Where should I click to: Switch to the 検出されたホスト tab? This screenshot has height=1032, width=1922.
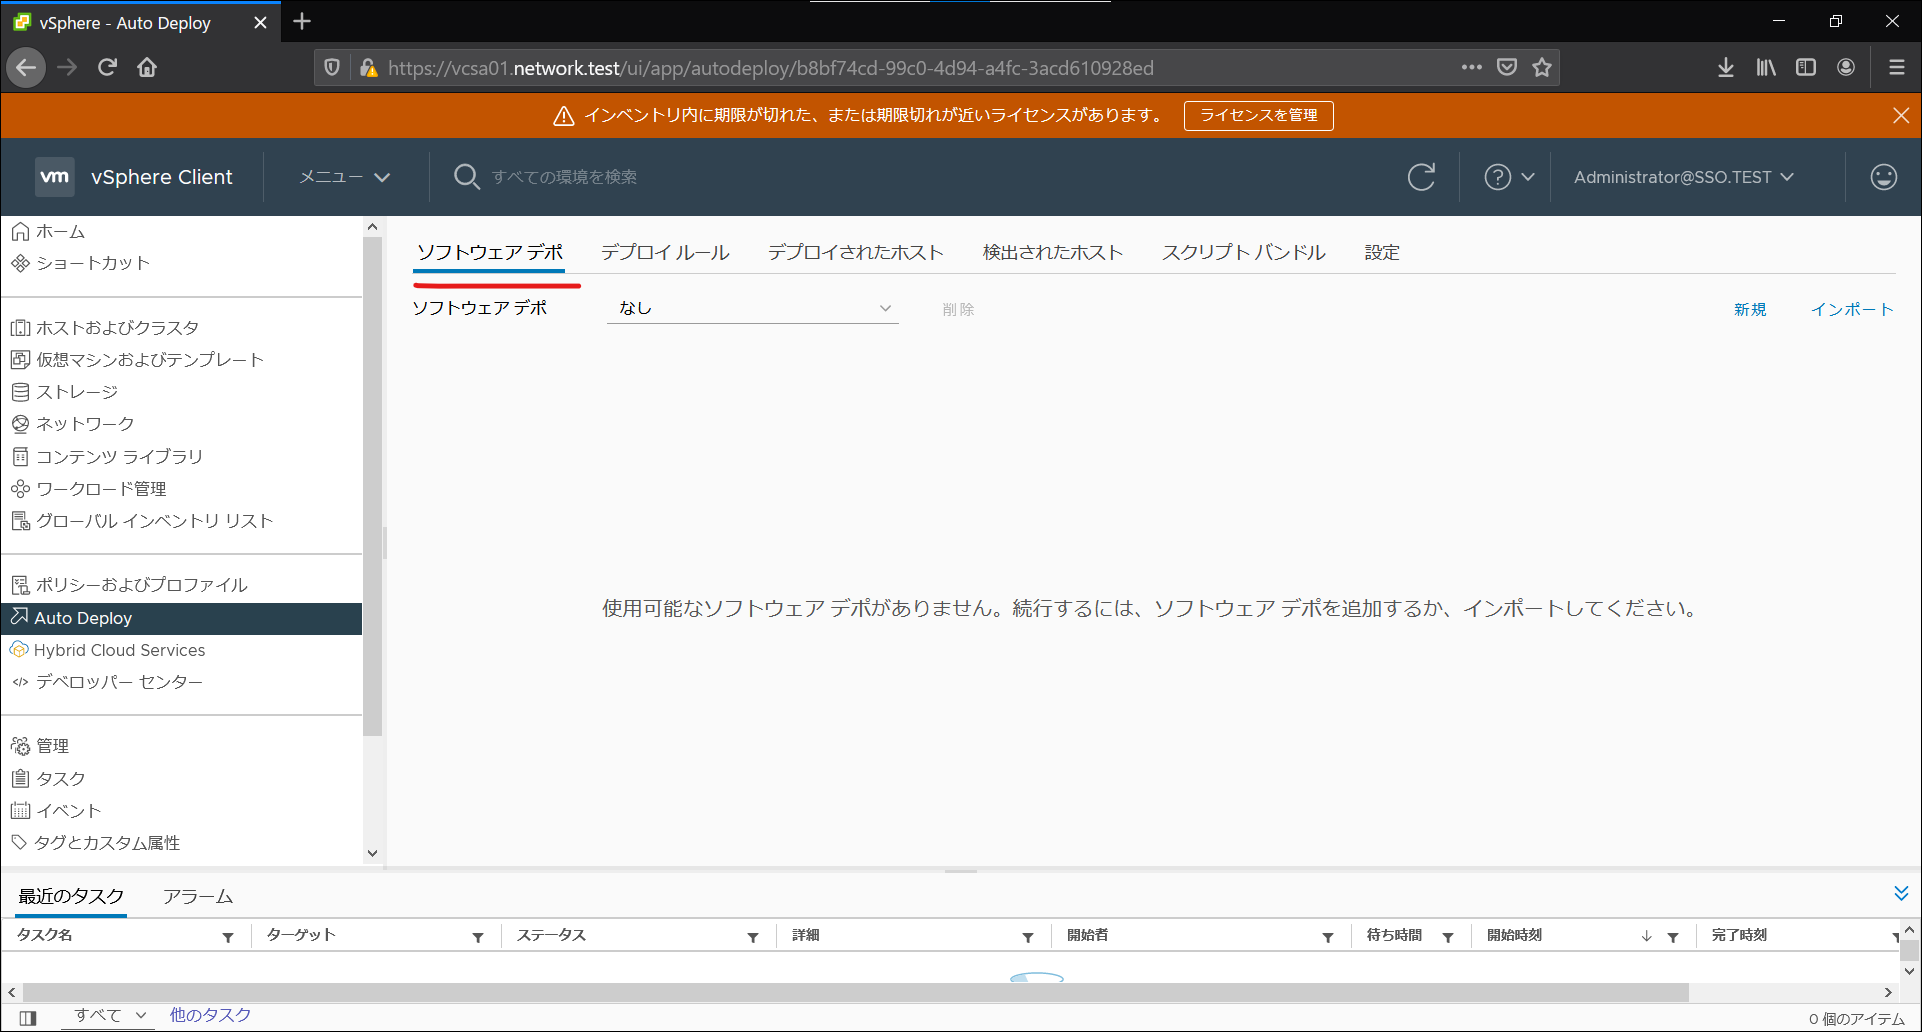coord(1053,252)
